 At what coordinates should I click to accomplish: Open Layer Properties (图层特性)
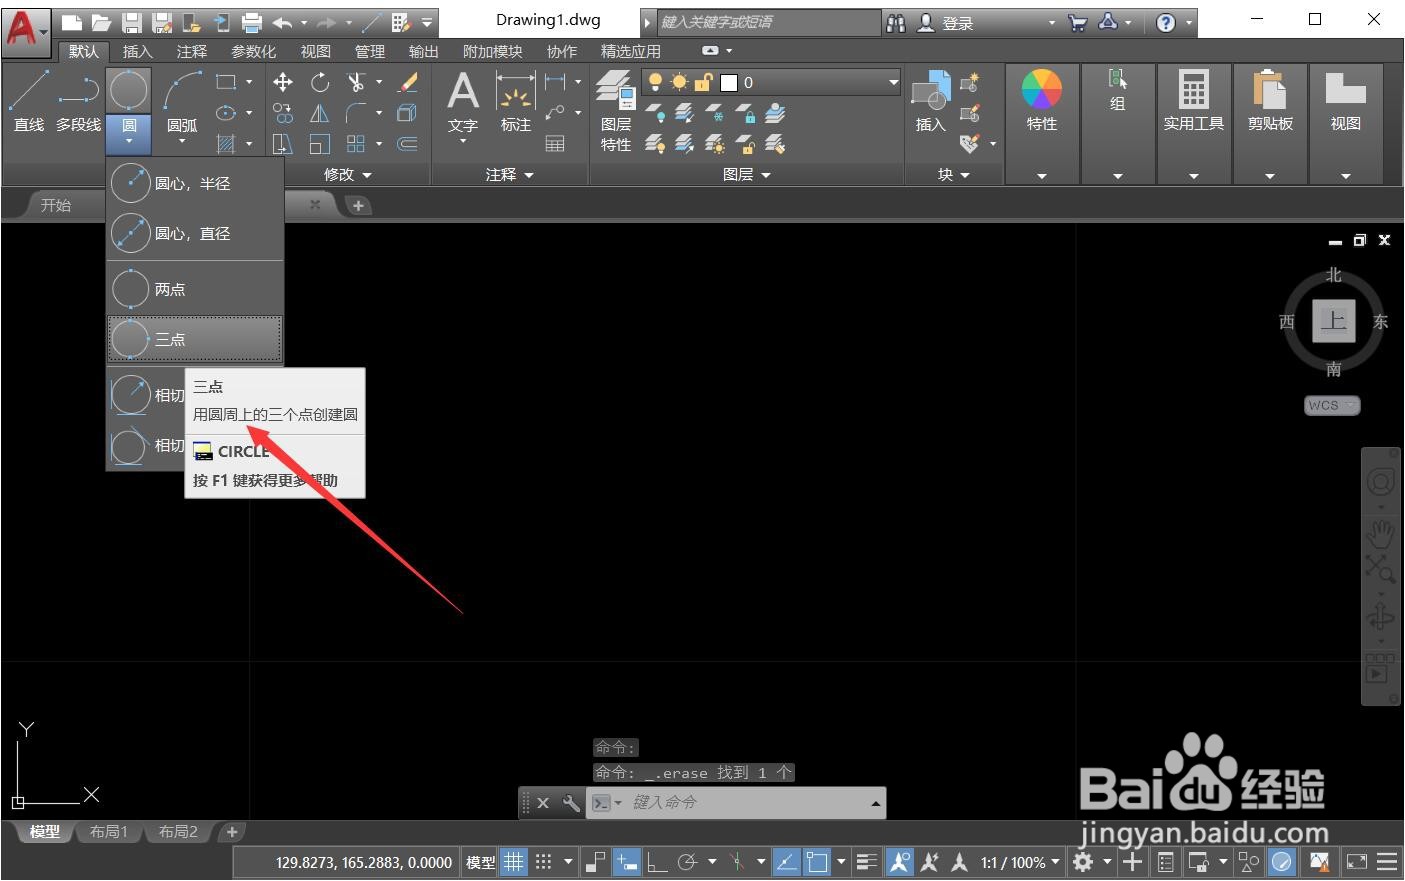(x=616, y=112)
